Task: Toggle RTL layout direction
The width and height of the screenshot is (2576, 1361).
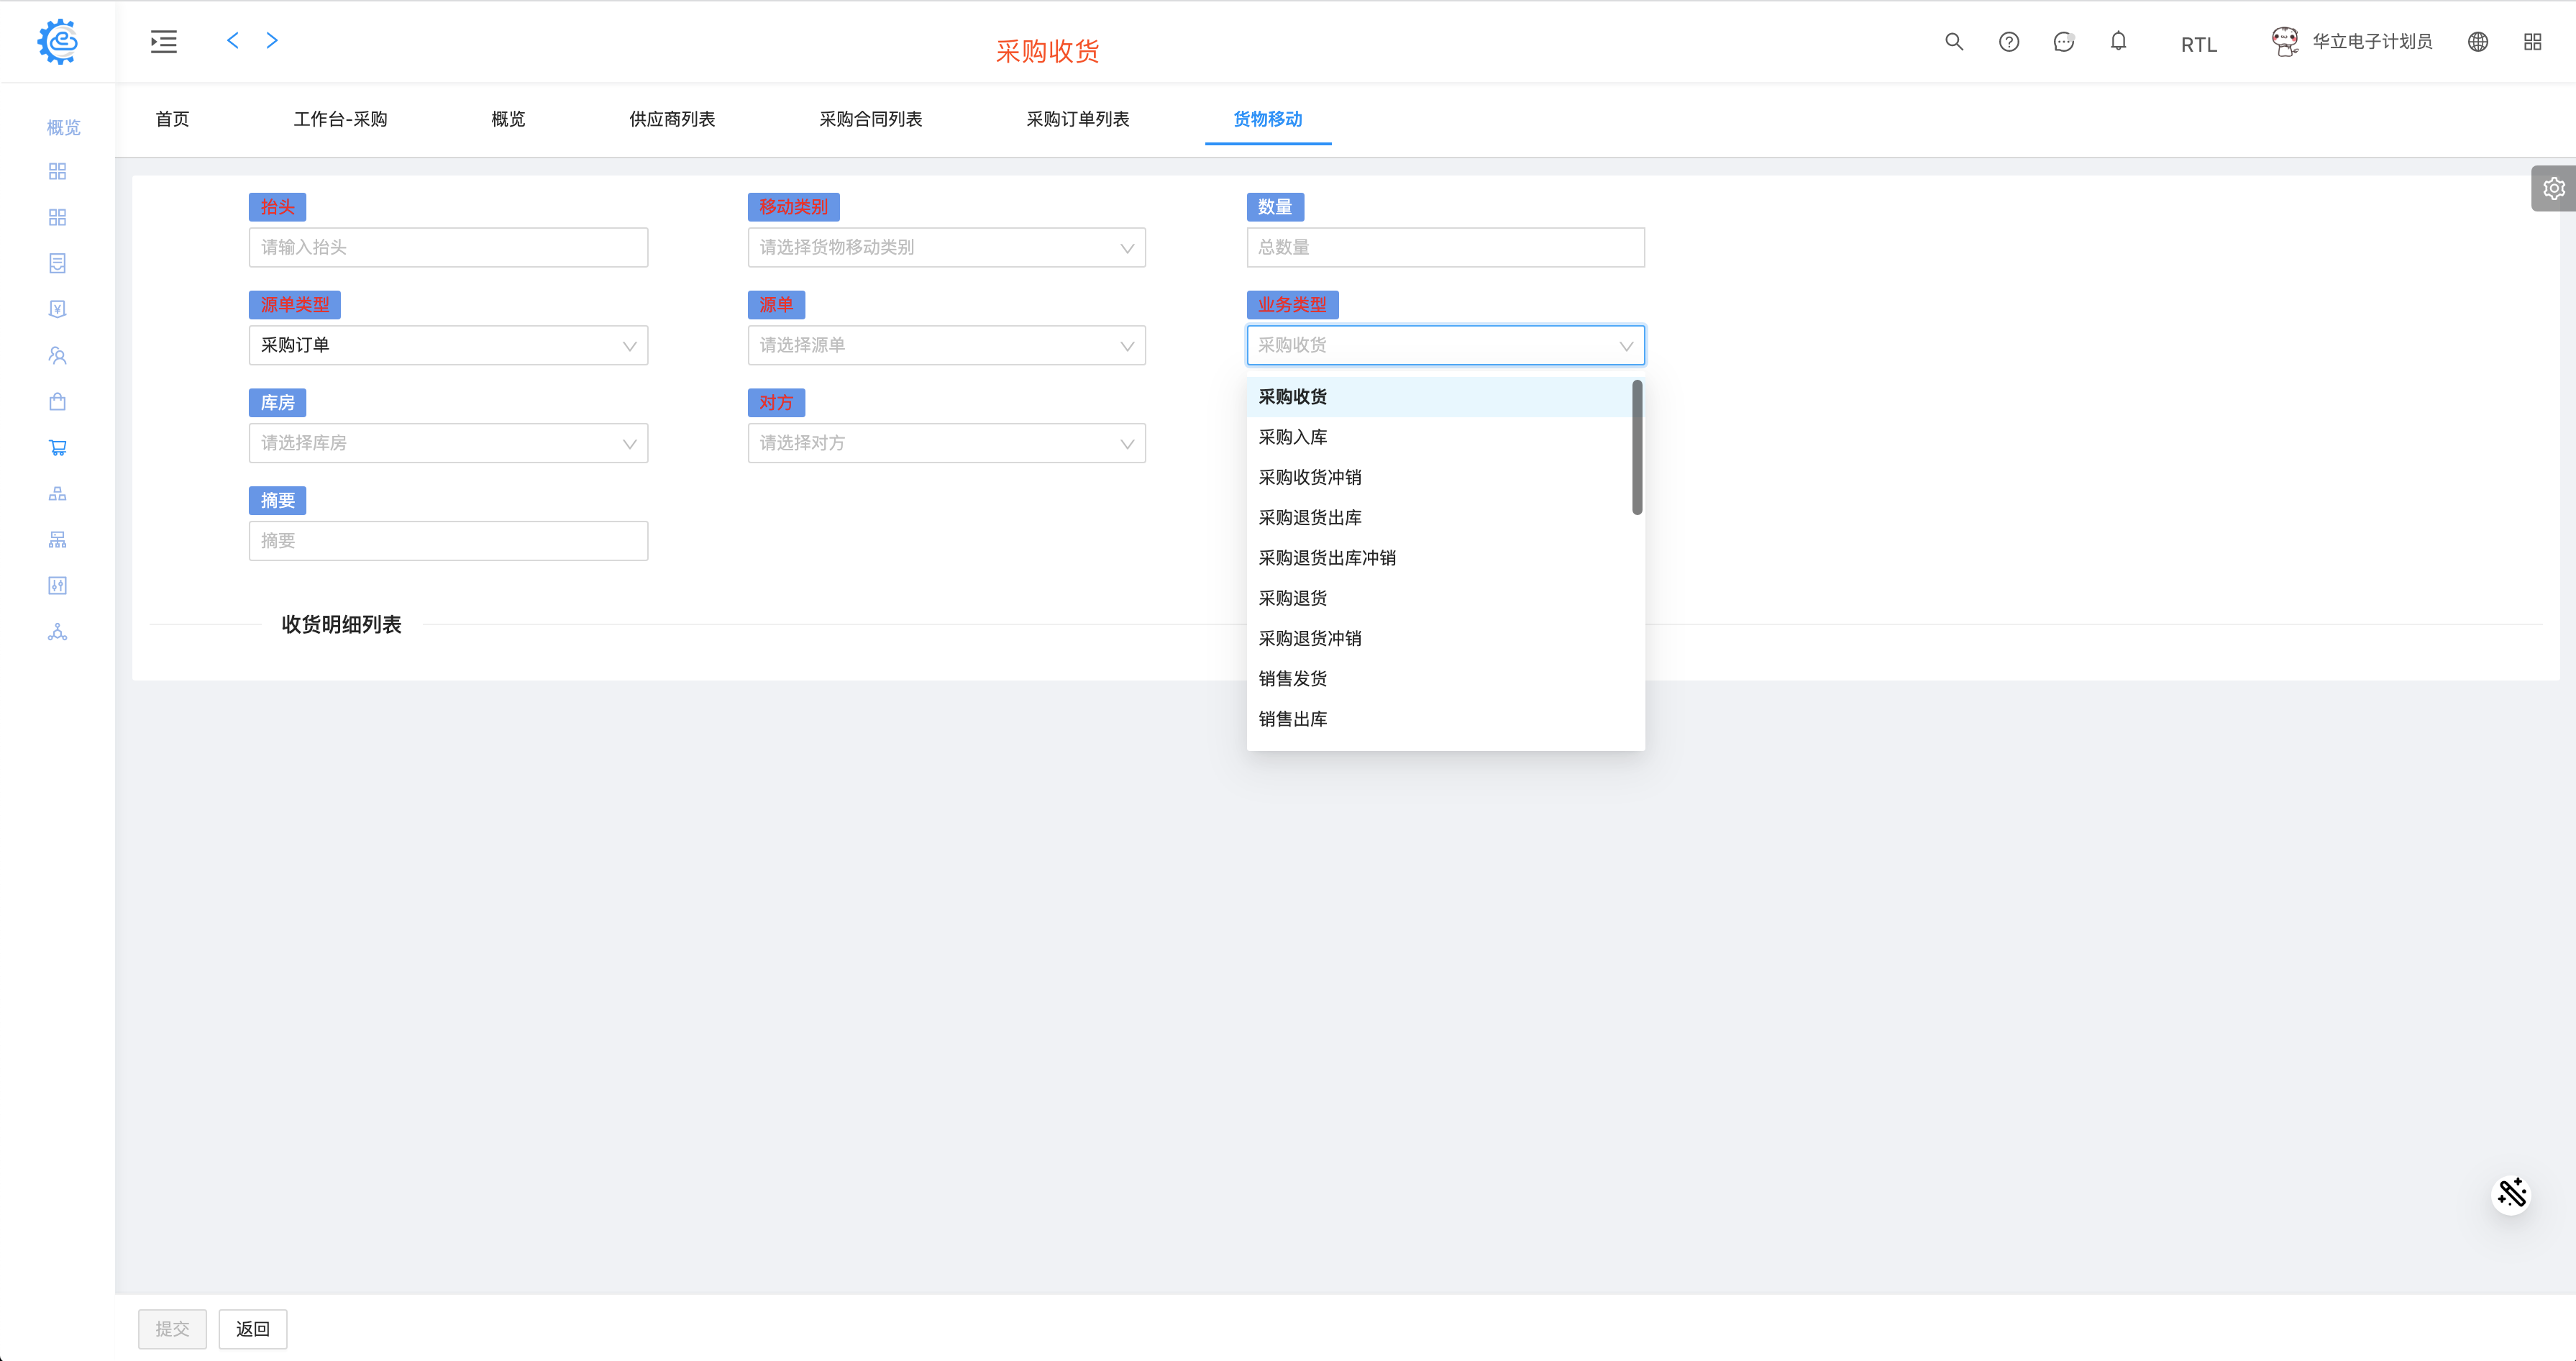Action: (2198, 45)
